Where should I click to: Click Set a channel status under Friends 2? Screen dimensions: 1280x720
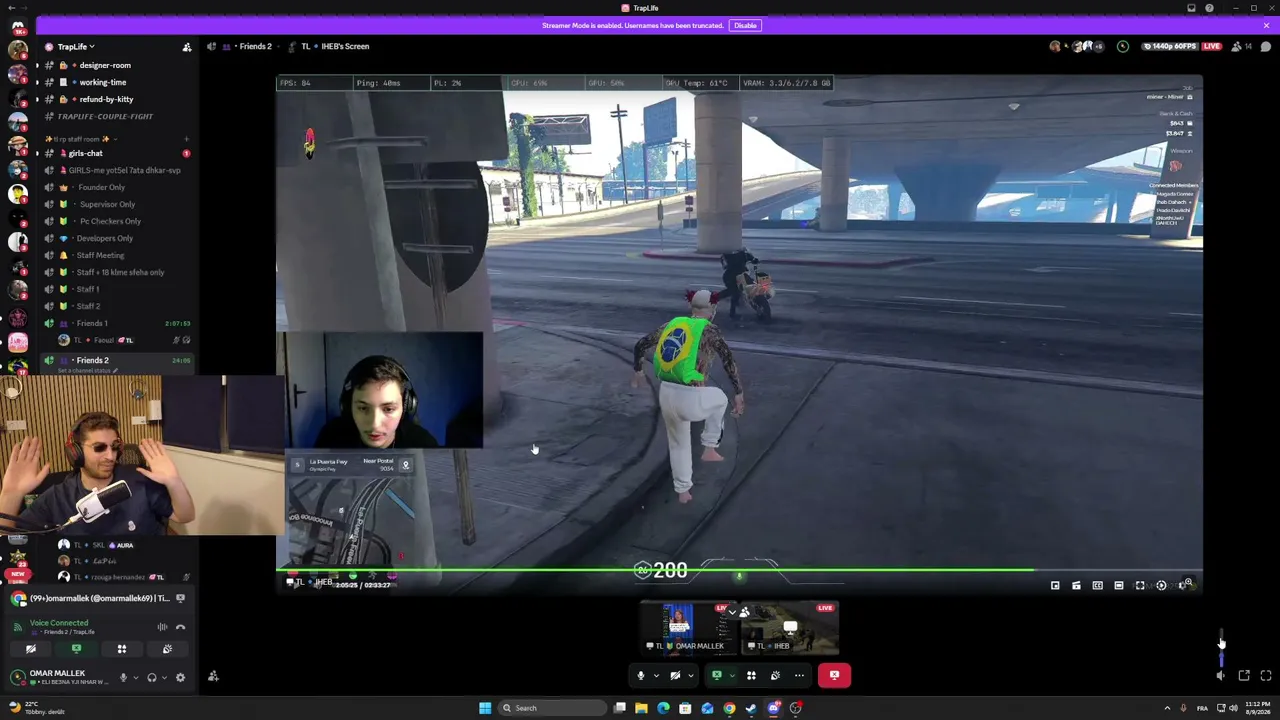click(x=87, y=371)
